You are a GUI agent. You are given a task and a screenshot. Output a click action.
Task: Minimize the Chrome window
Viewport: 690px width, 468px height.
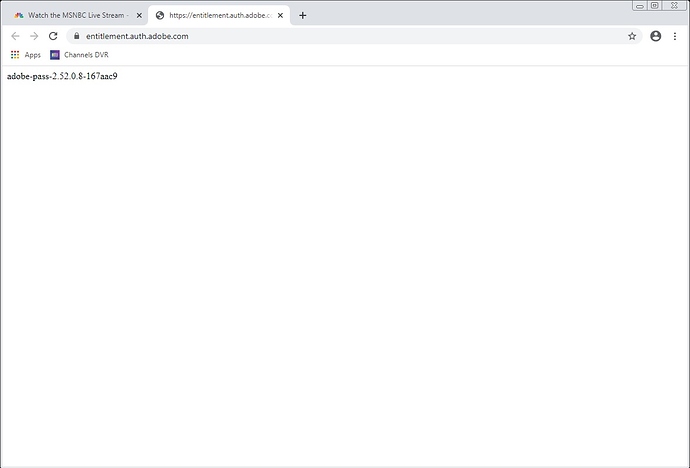(x=639, y=5)
